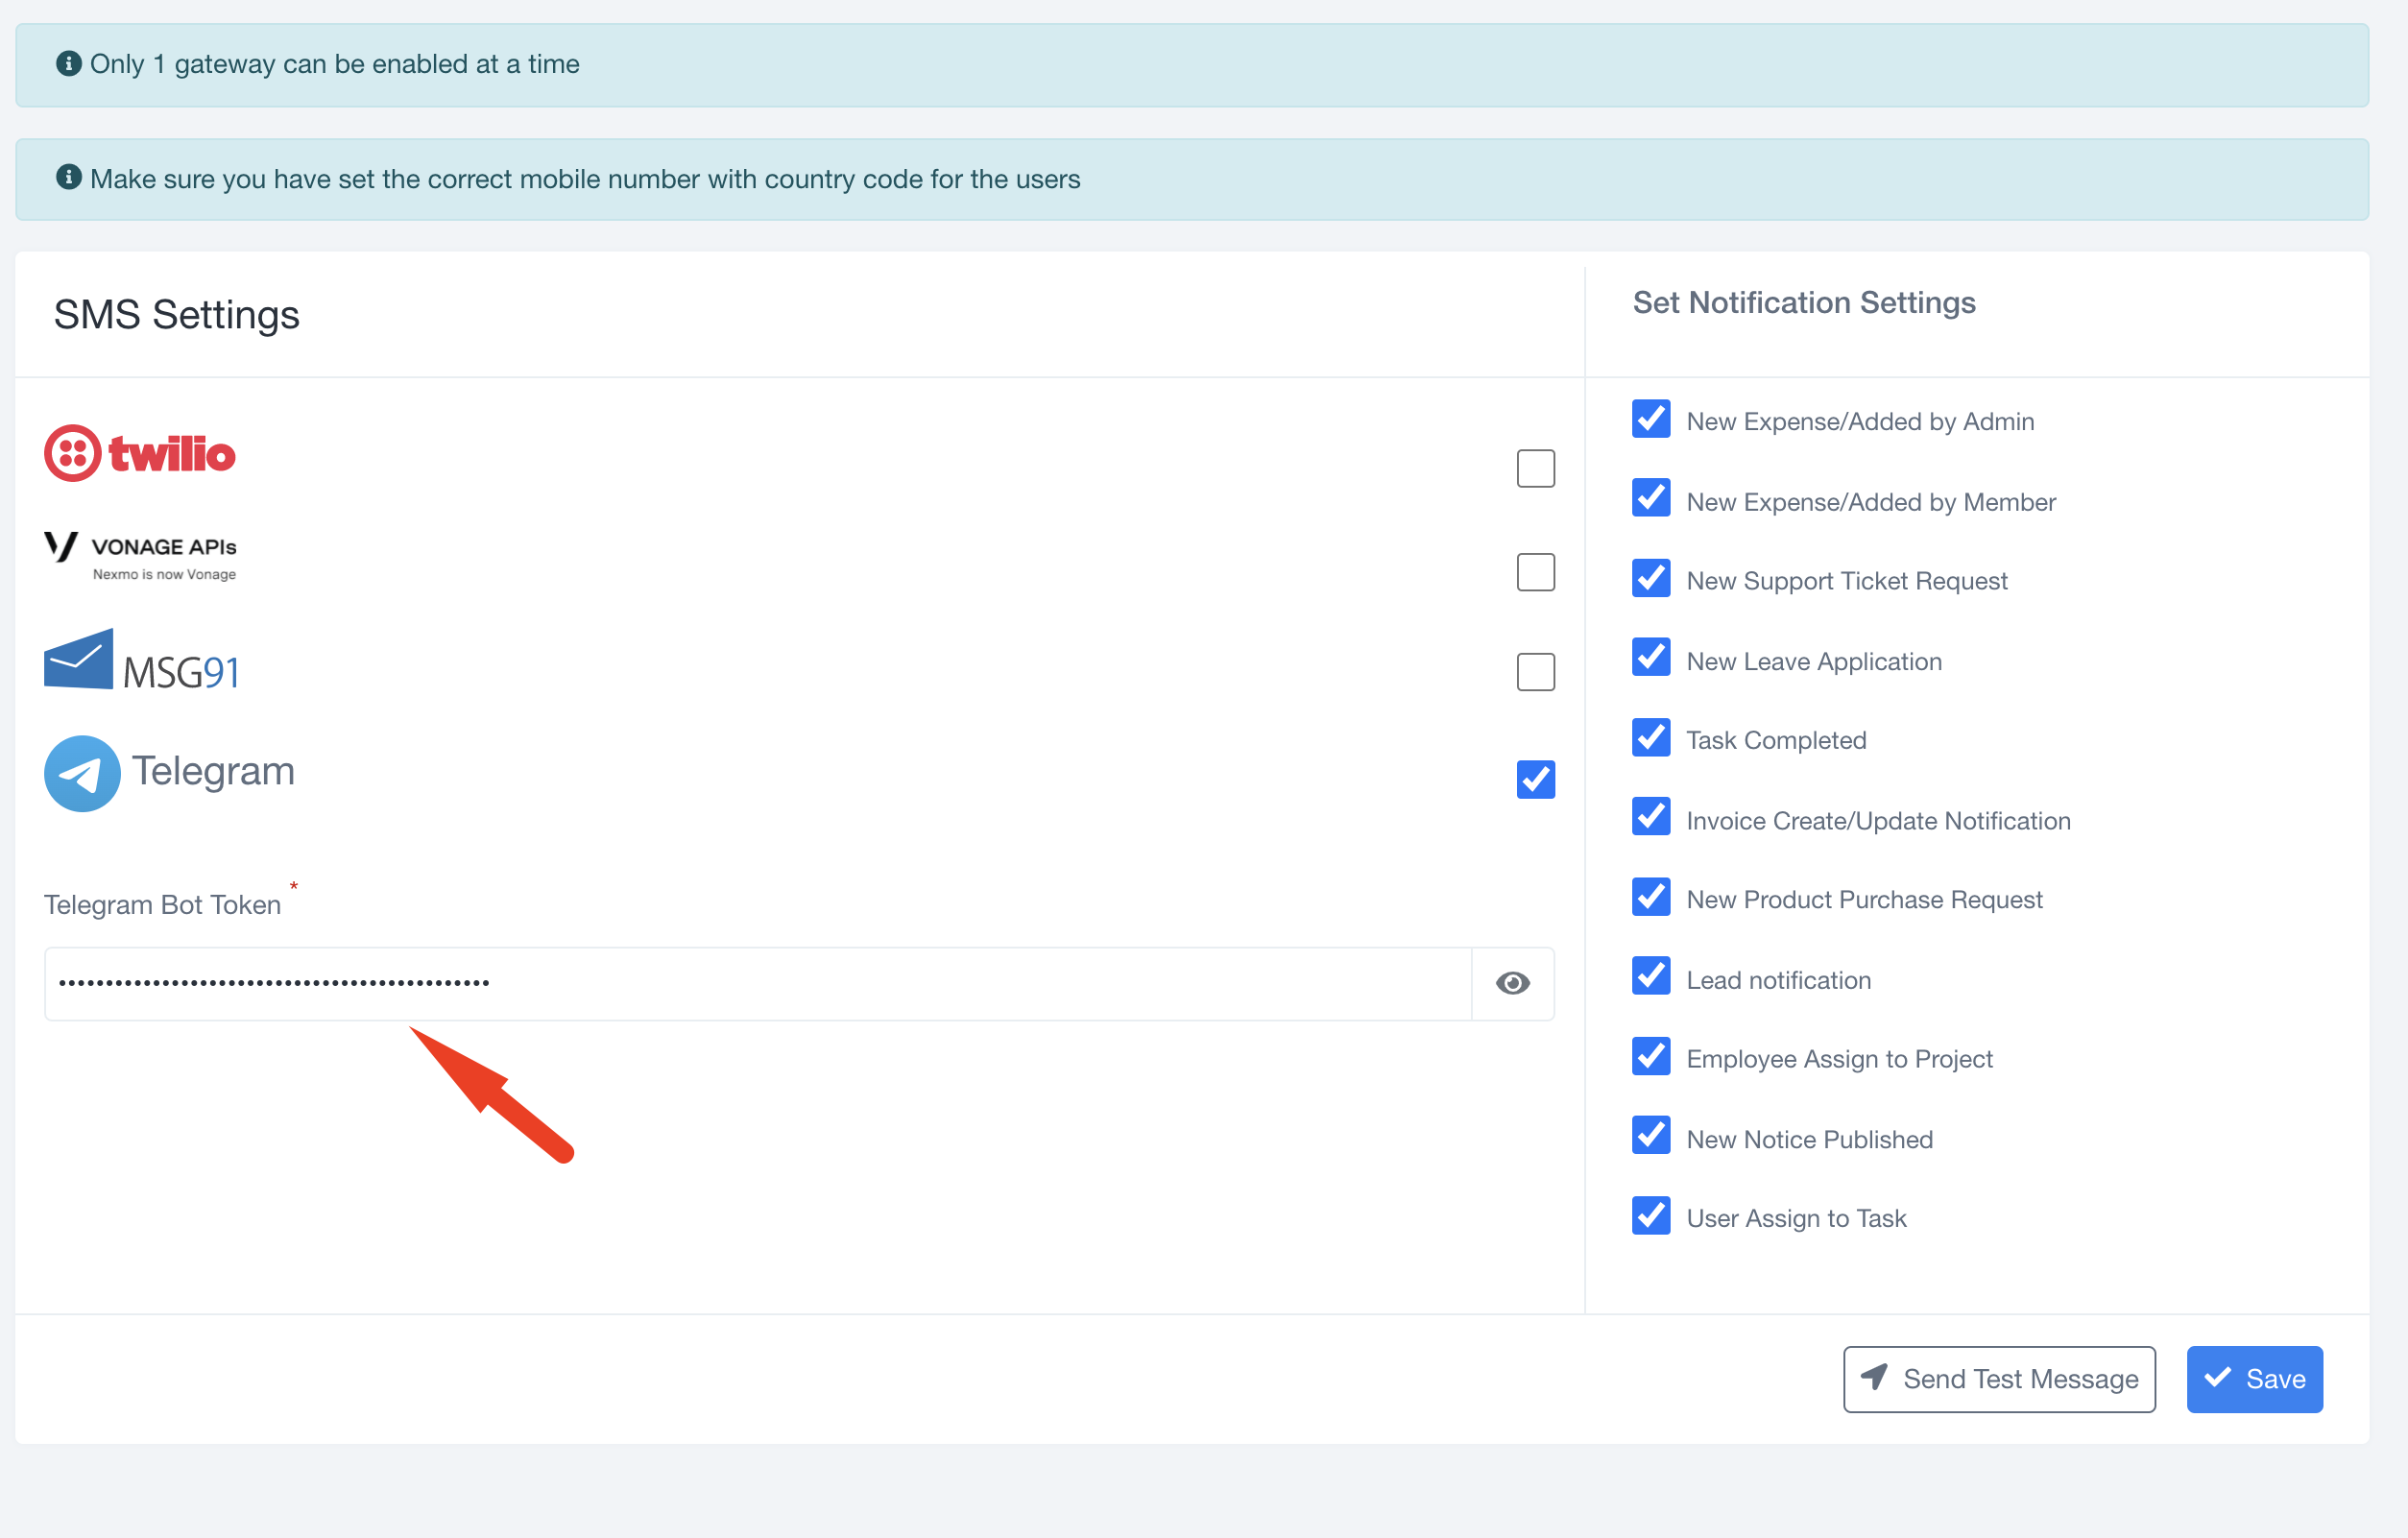Click the Twilio logo
This screenshot has height=1538, width=2408.
[140, 454]
